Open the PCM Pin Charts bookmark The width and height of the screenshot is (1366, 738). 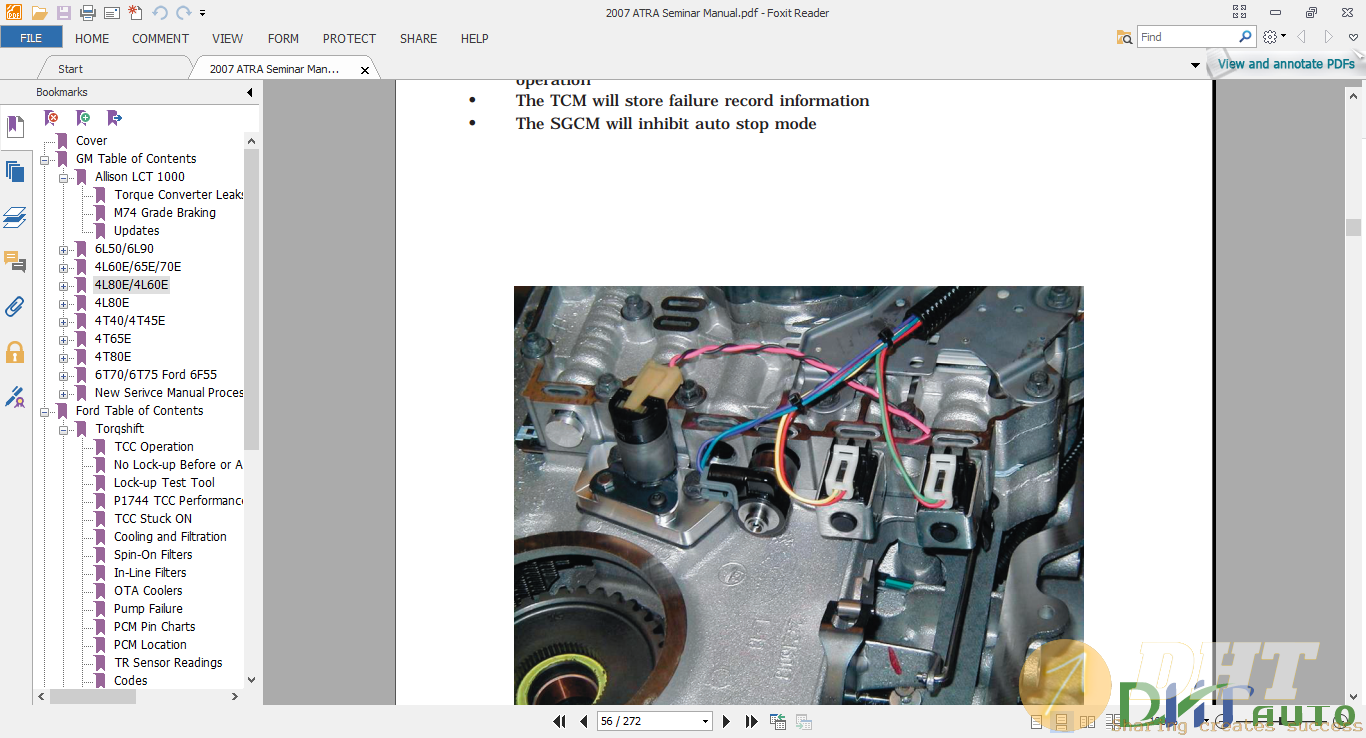click(x=155, y=627)
